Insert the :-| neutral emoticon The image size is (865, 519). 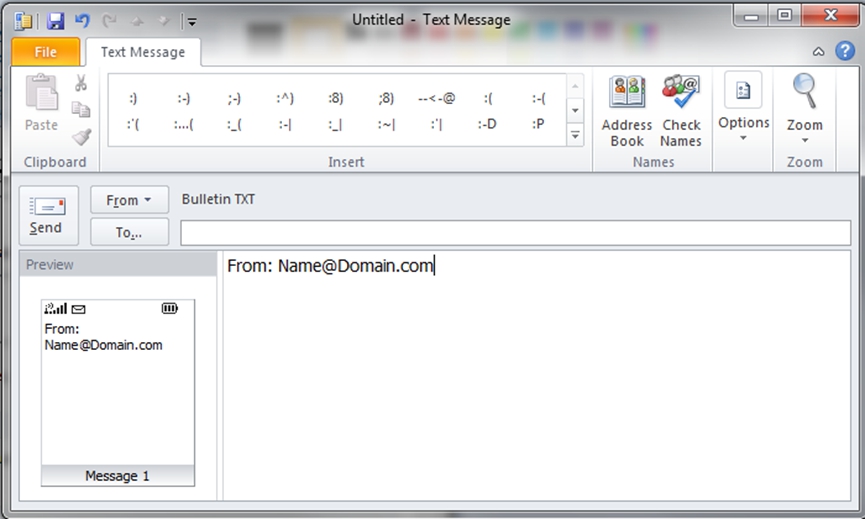click(285, 124)
